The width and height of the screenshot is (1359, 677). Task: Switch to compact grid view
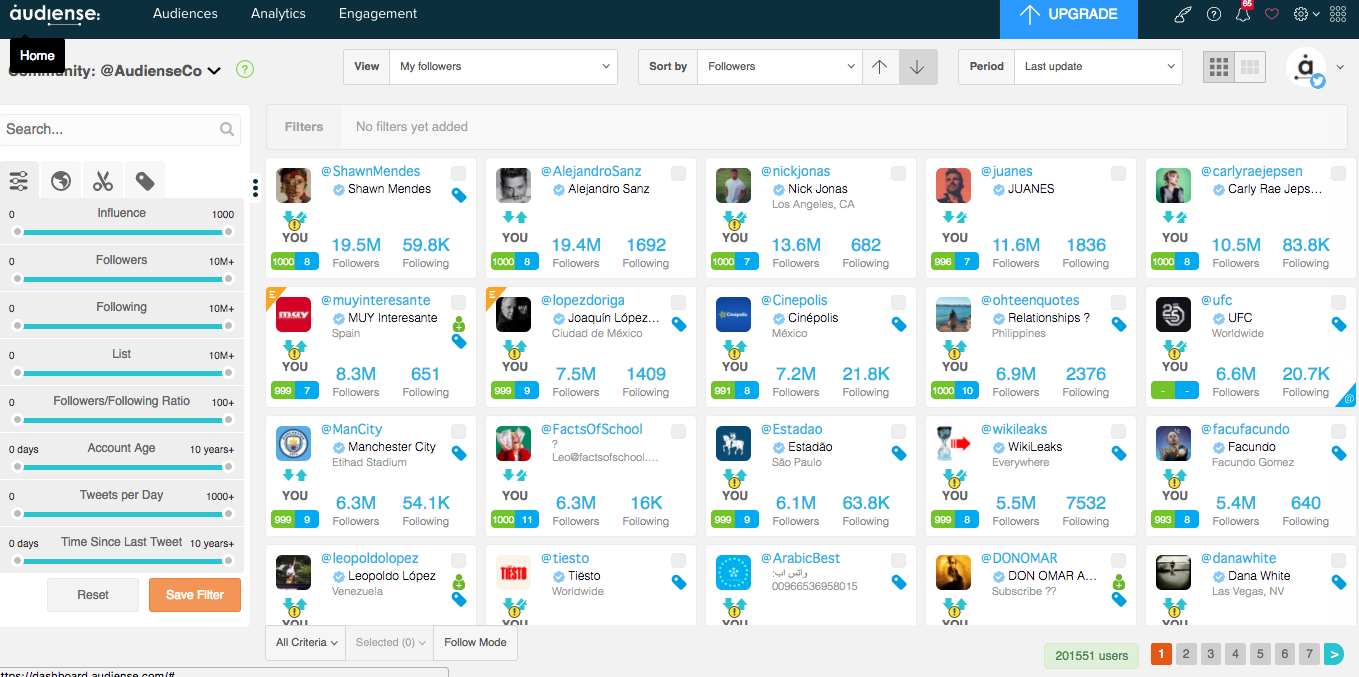(1250, 67)
